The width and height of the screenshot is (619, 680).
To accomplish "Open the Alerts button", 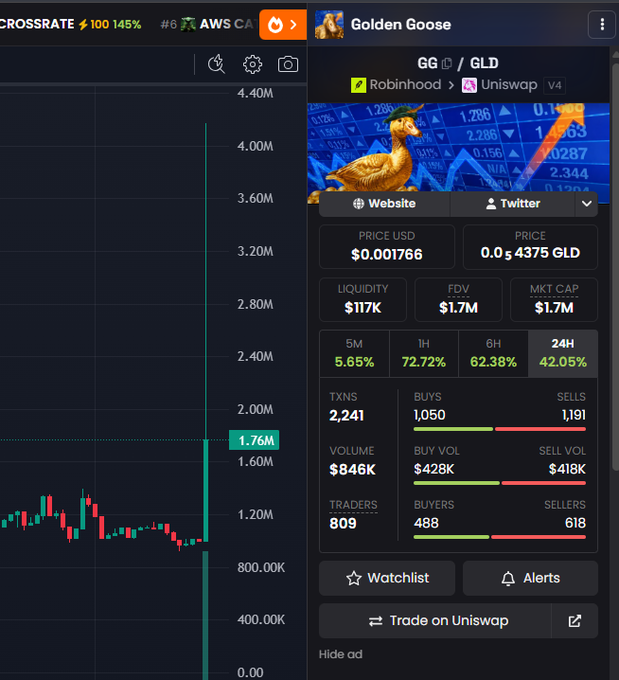I will point(530,578).
